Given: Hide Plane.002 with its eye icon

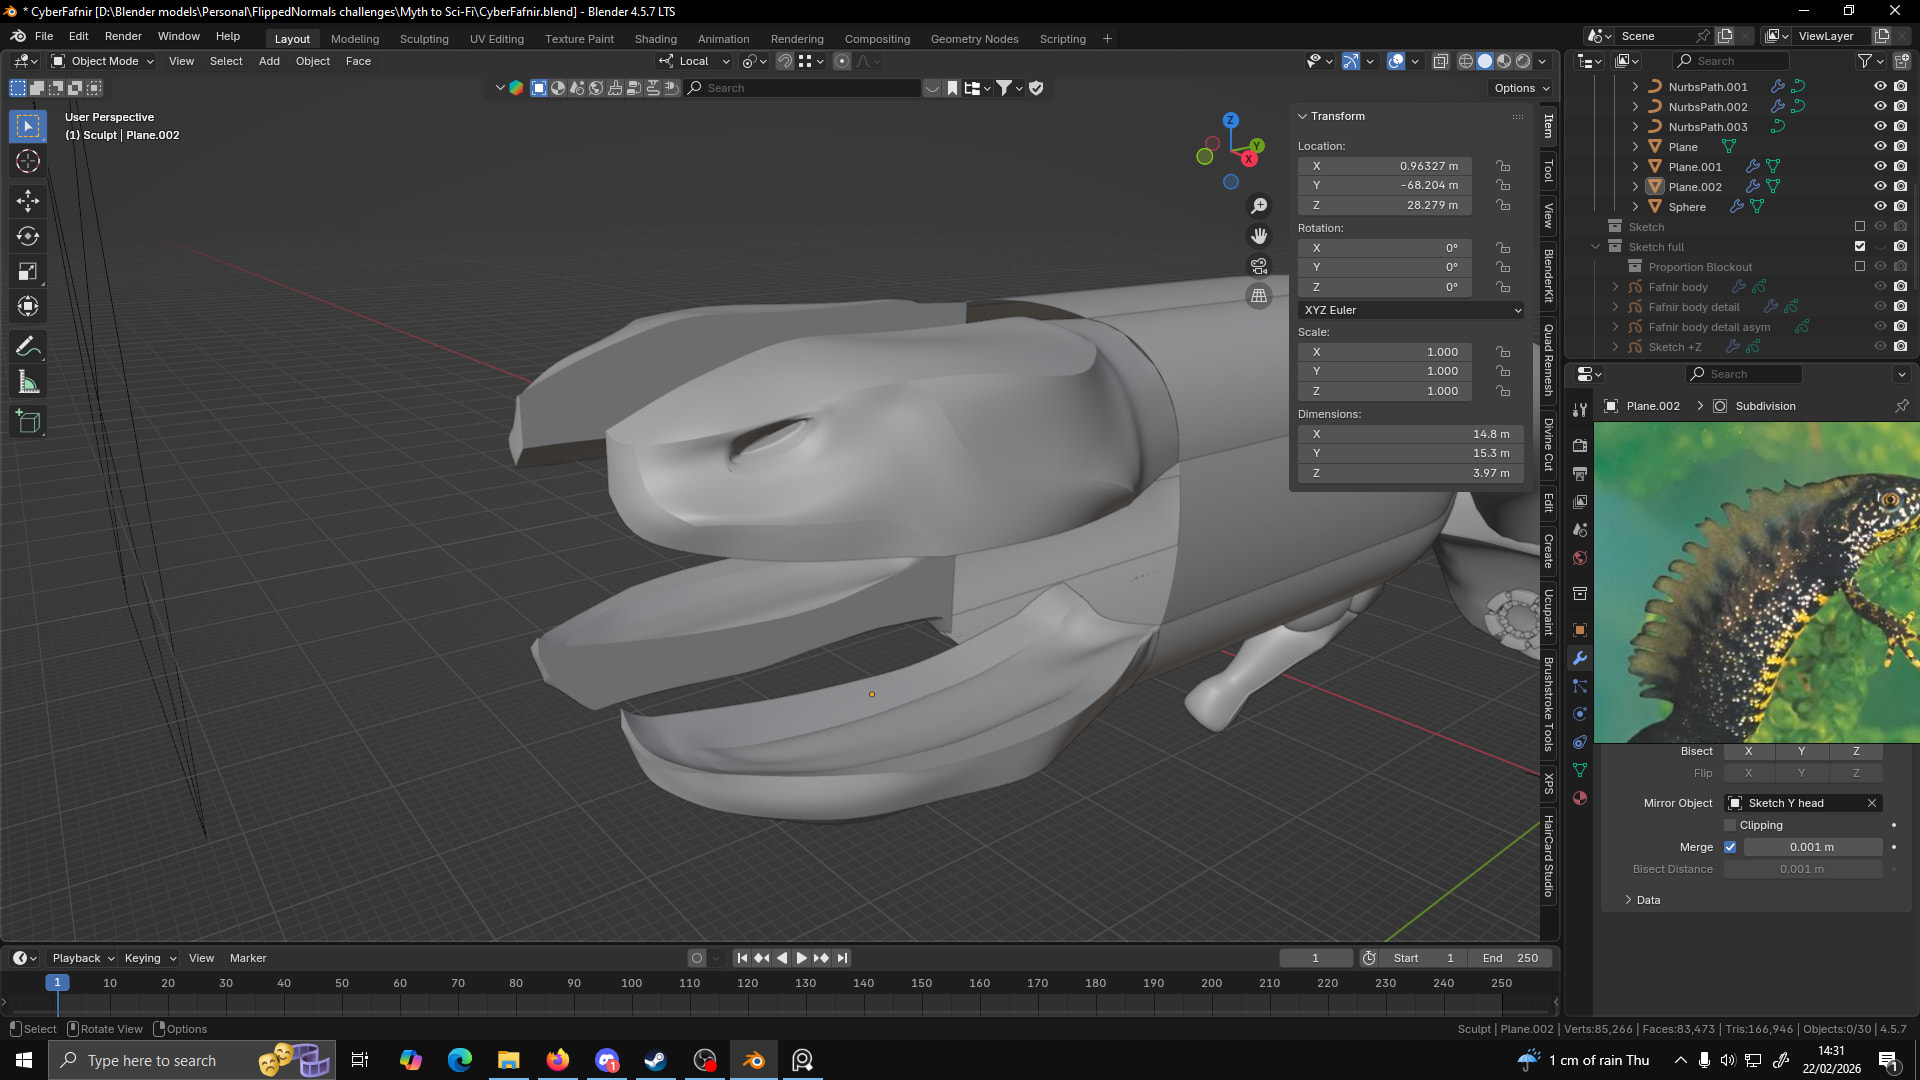Looking at the screenshot, I should (x=1880, y=186).
